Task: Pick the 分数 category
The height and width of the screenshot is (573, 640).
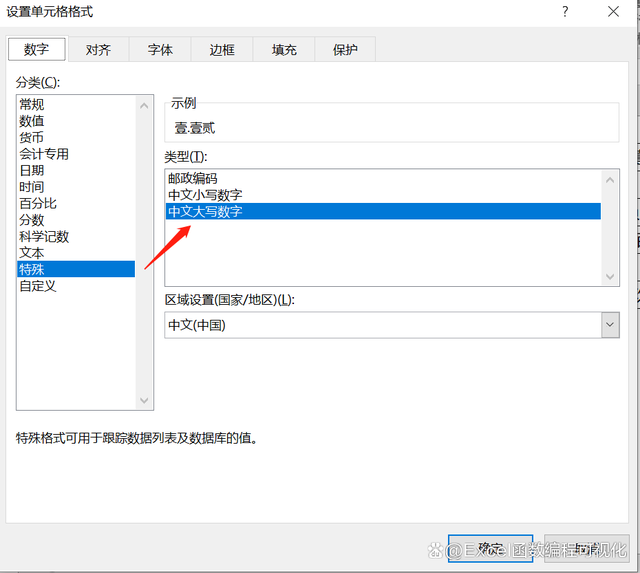Action: [x=76, y=220]
